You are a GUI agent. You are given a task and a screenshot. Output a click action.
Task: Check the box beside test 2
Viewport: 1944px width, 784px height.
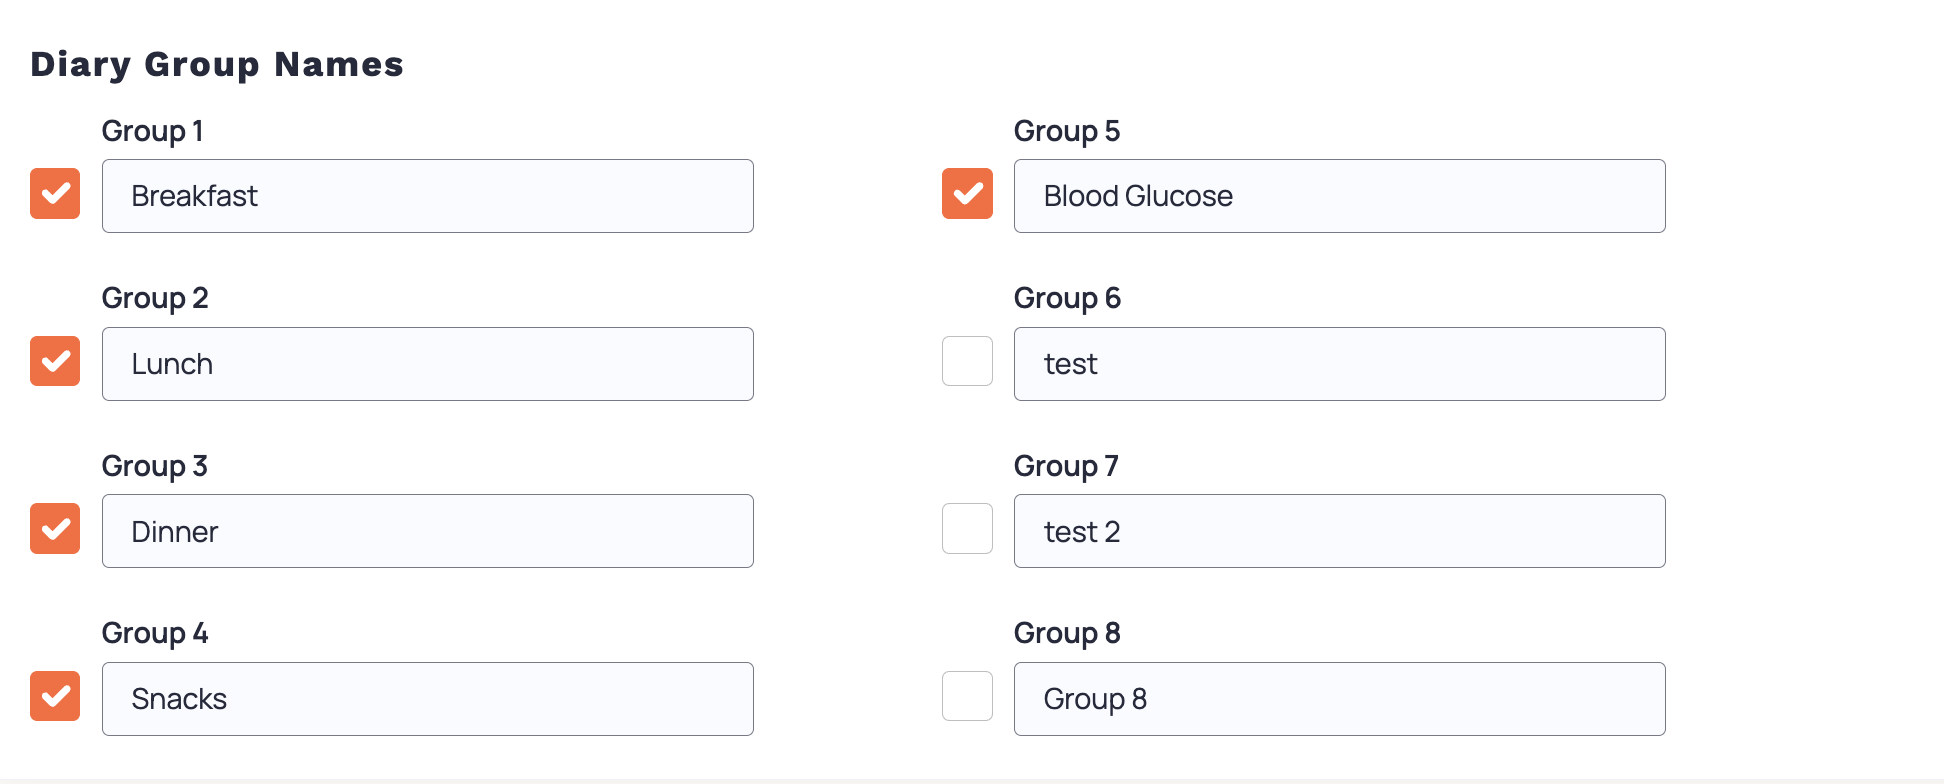967,528
